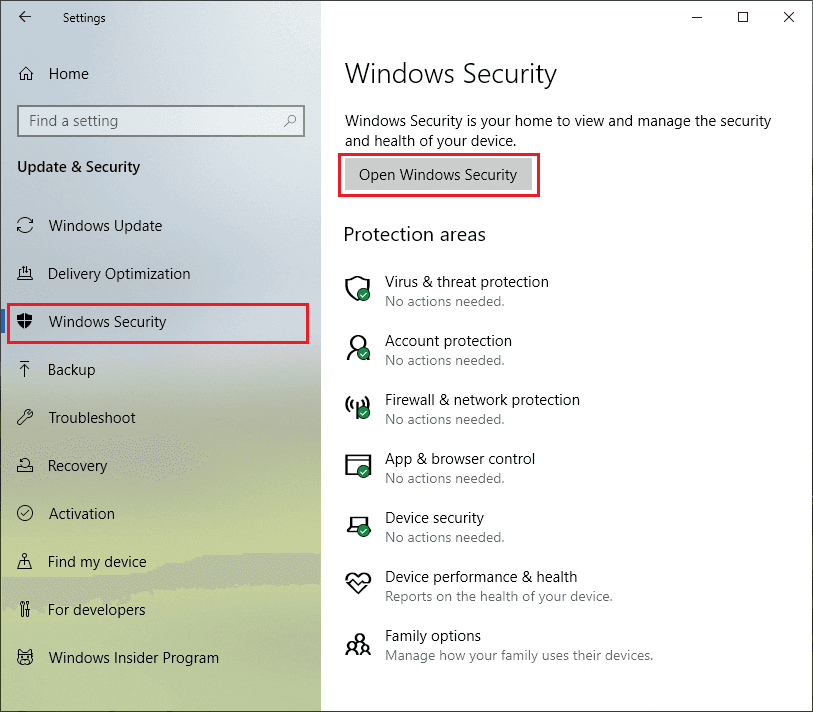Screen dimensions: 813x712
Task: Open Troubleshoot settings page
Action: [92, 417]
